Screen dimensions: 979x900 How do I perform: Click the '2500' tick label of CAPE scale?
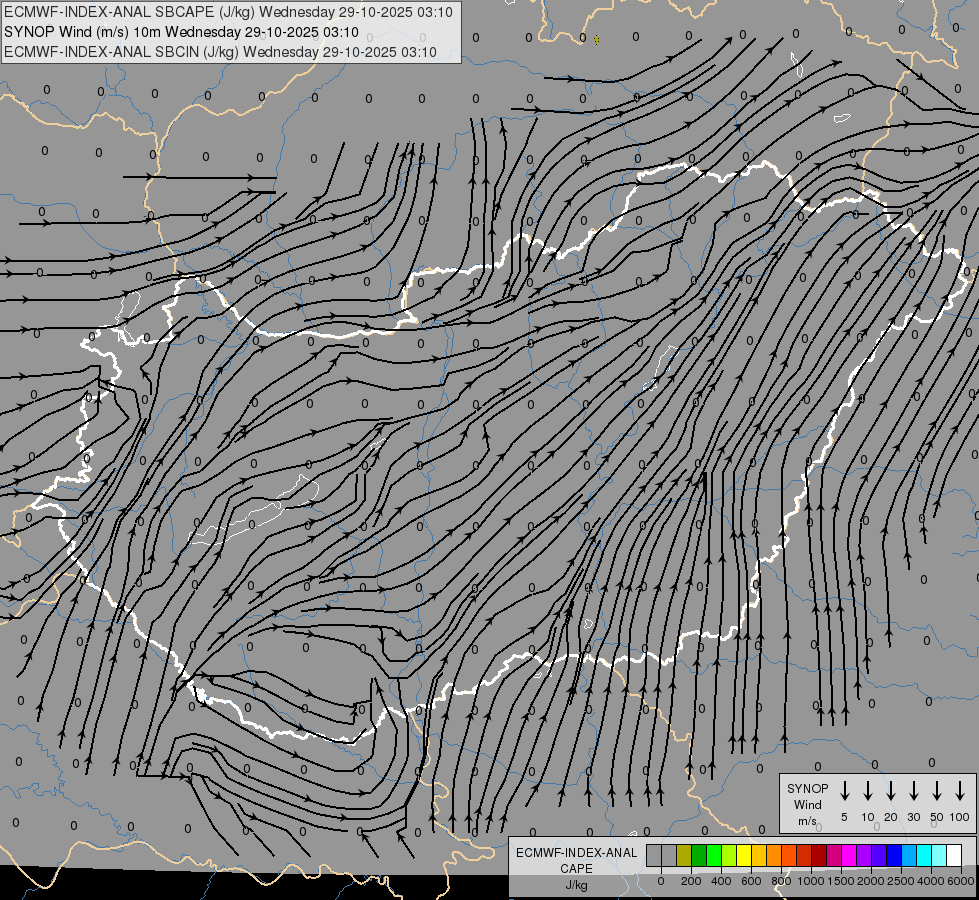901,881
